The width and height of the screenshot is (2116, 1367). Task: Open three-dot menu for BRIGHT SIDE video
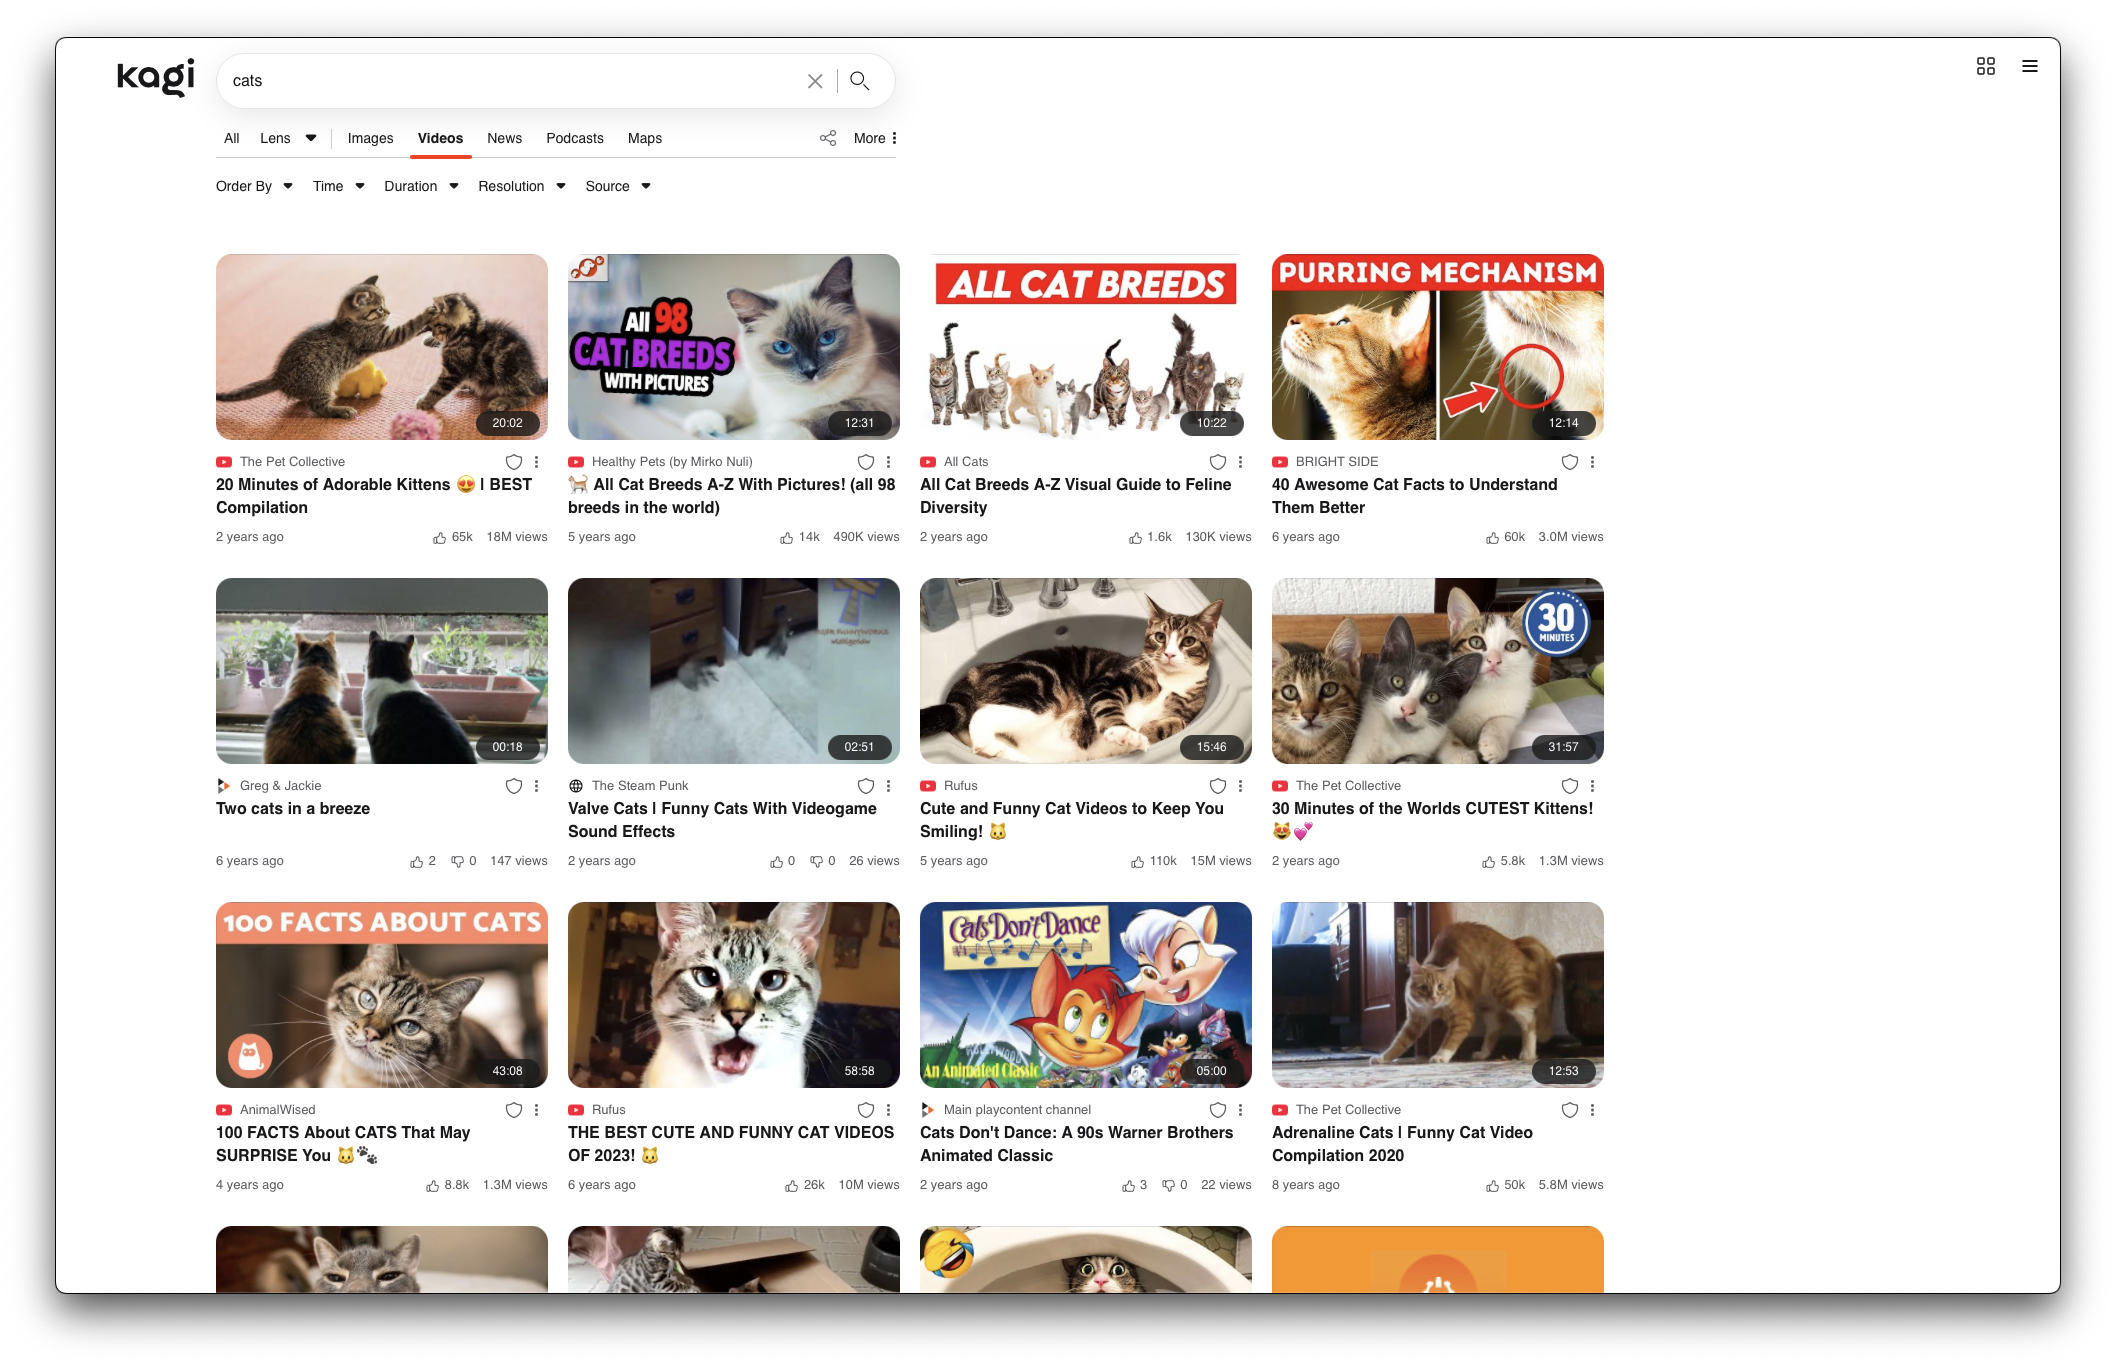[1592, 462]
